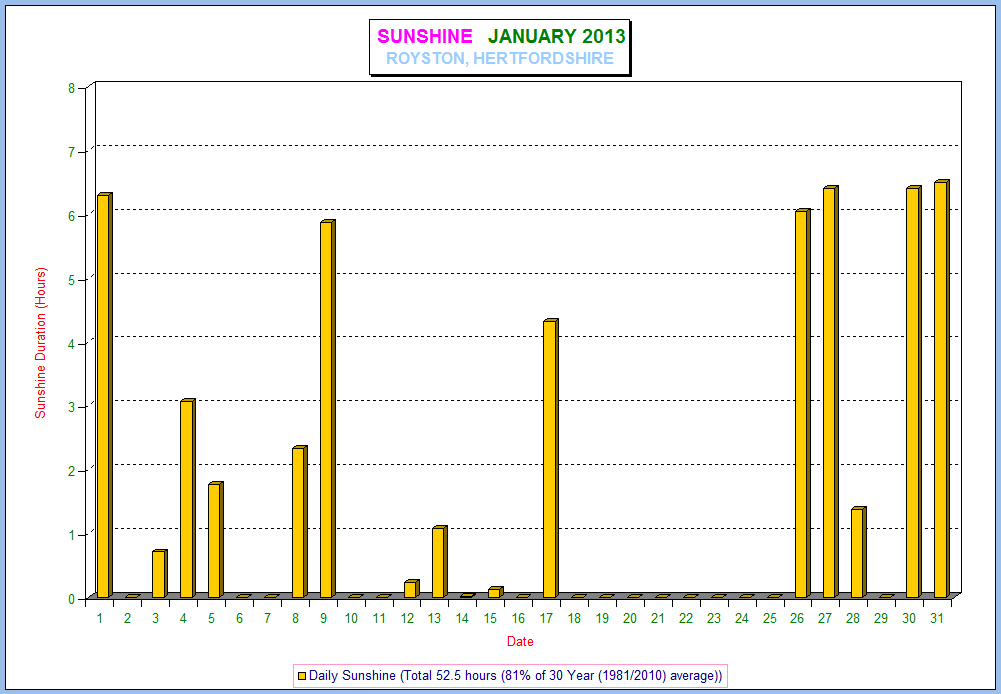This screenshot has width=1001, height=694.
Task: Select the sunshine bar for date 8
Action: click(299, 522)
